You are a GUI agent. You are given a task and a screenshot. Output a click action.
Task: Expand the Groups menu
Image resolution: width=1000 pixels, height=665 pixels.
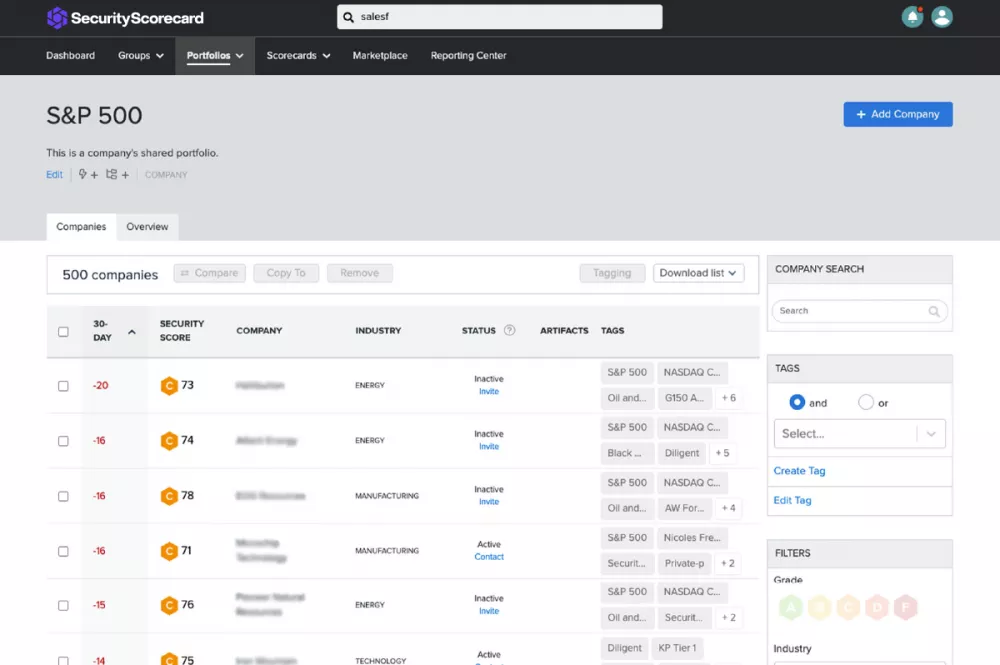pos(140,55)
